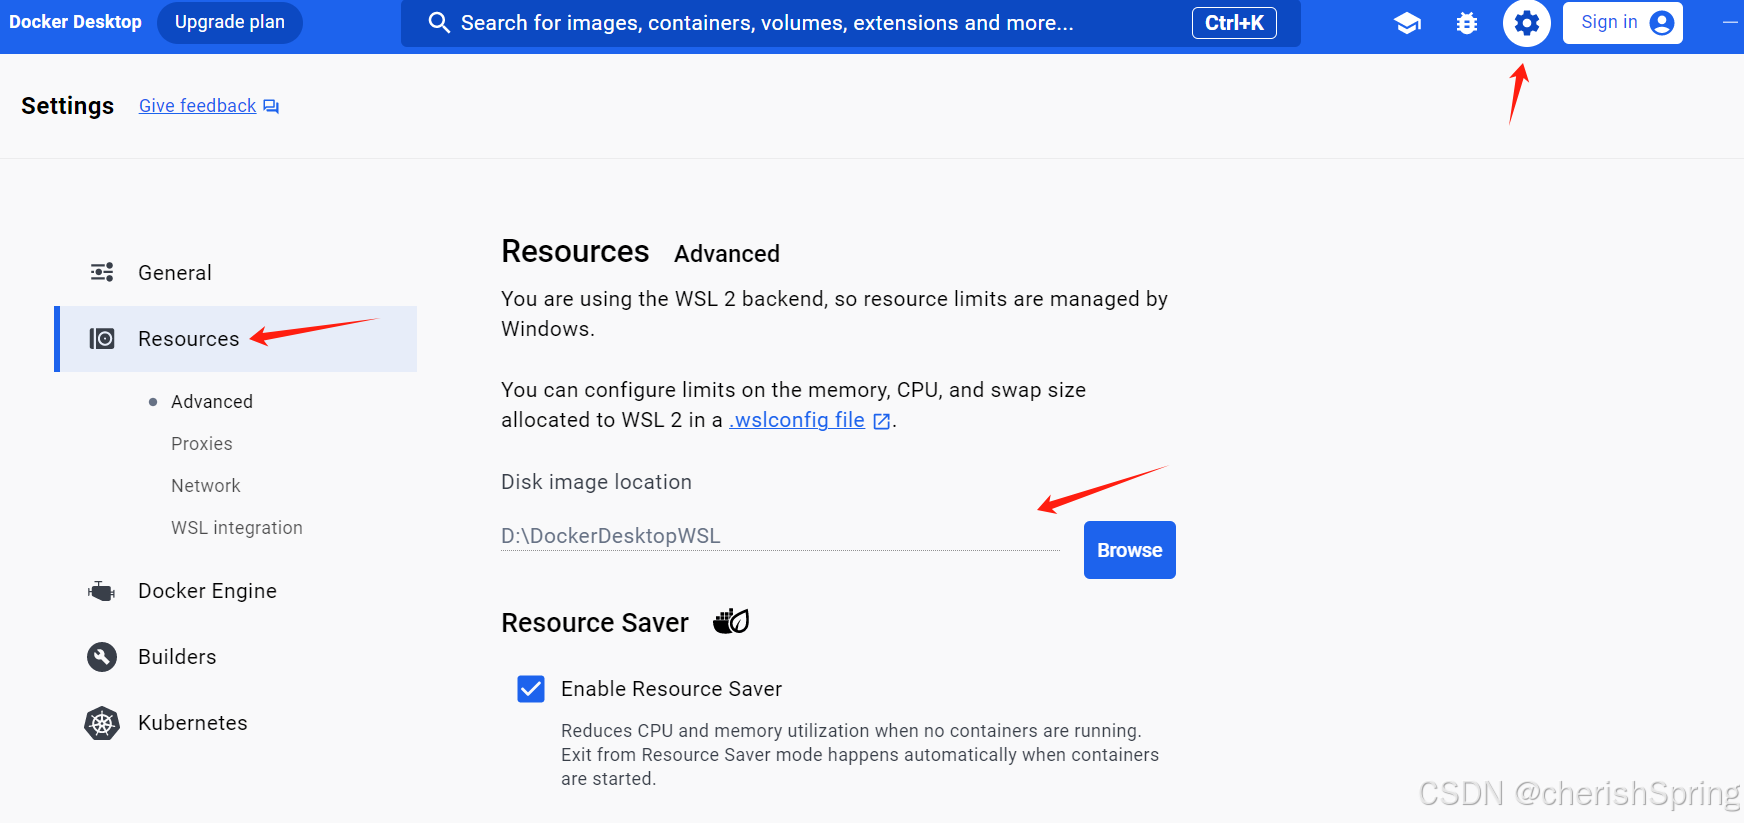Click the Builders wrench icon

click(102, 657)
